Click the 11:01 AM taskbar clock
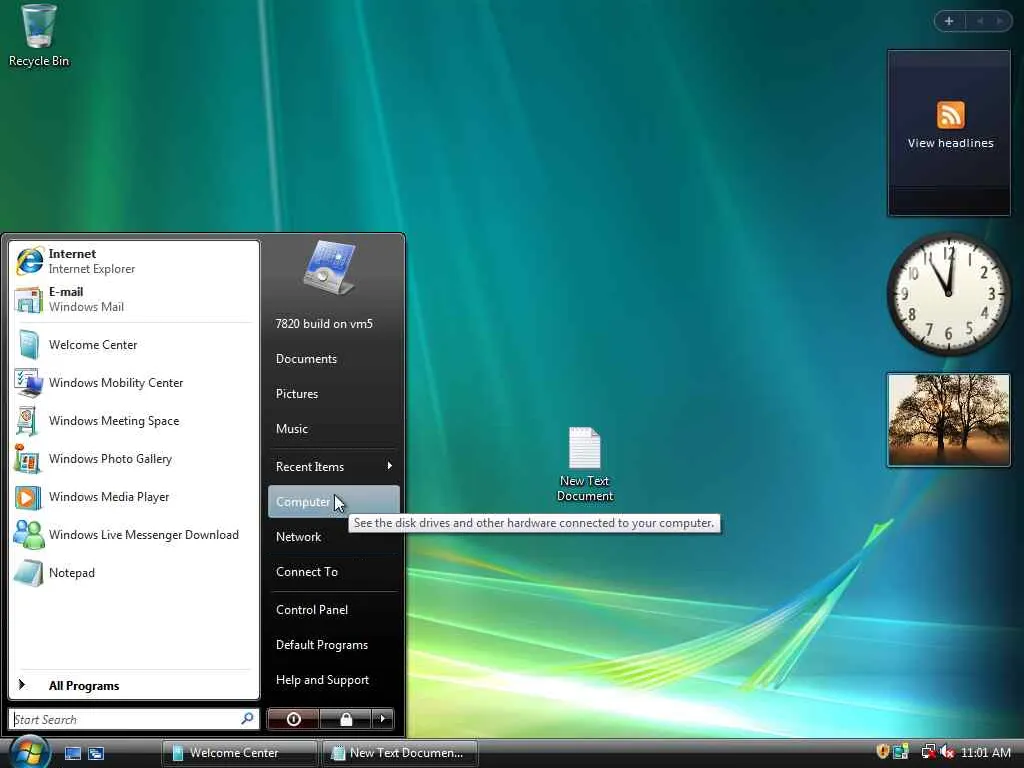The image size is (1024, 768). point(985,752)
